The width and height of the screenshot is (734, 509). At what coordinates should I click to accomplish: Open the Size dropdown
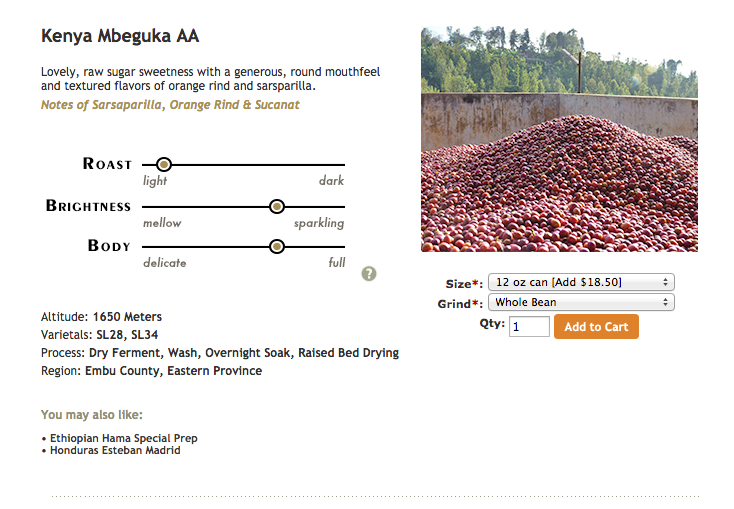coord(581,282)
